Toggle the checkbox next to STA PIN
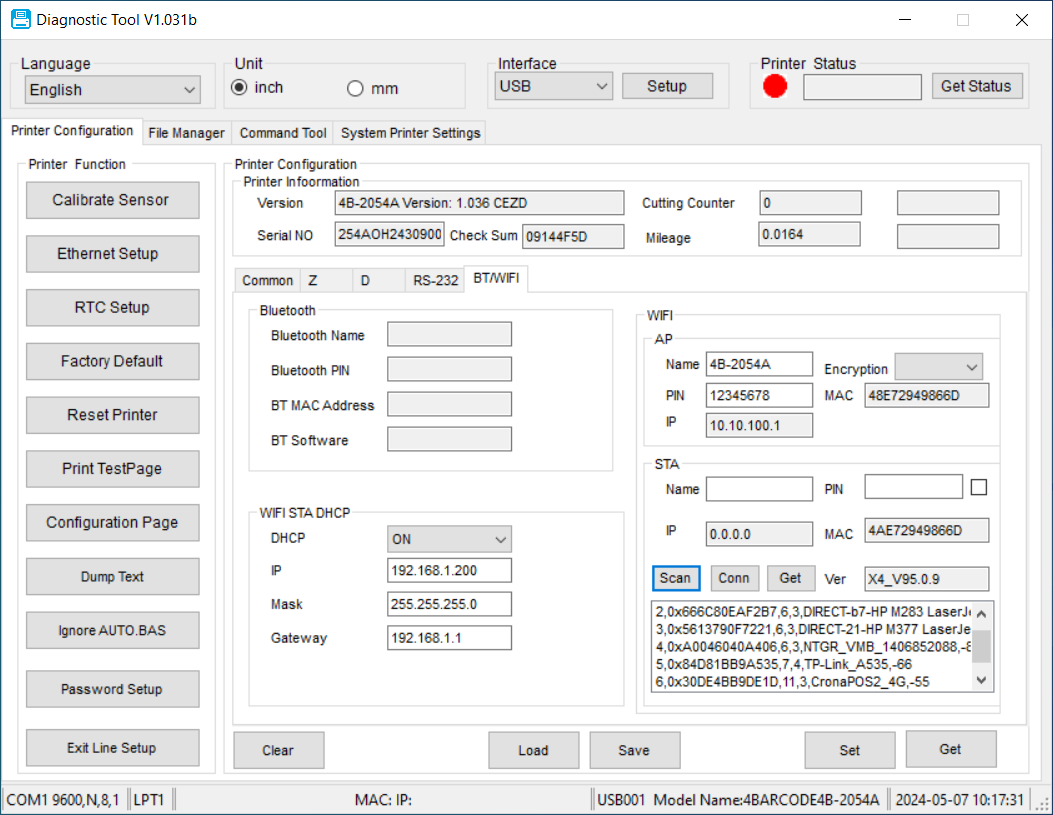Image resolution: width=1053 pixels, height=815 pixels. [979, 487]
